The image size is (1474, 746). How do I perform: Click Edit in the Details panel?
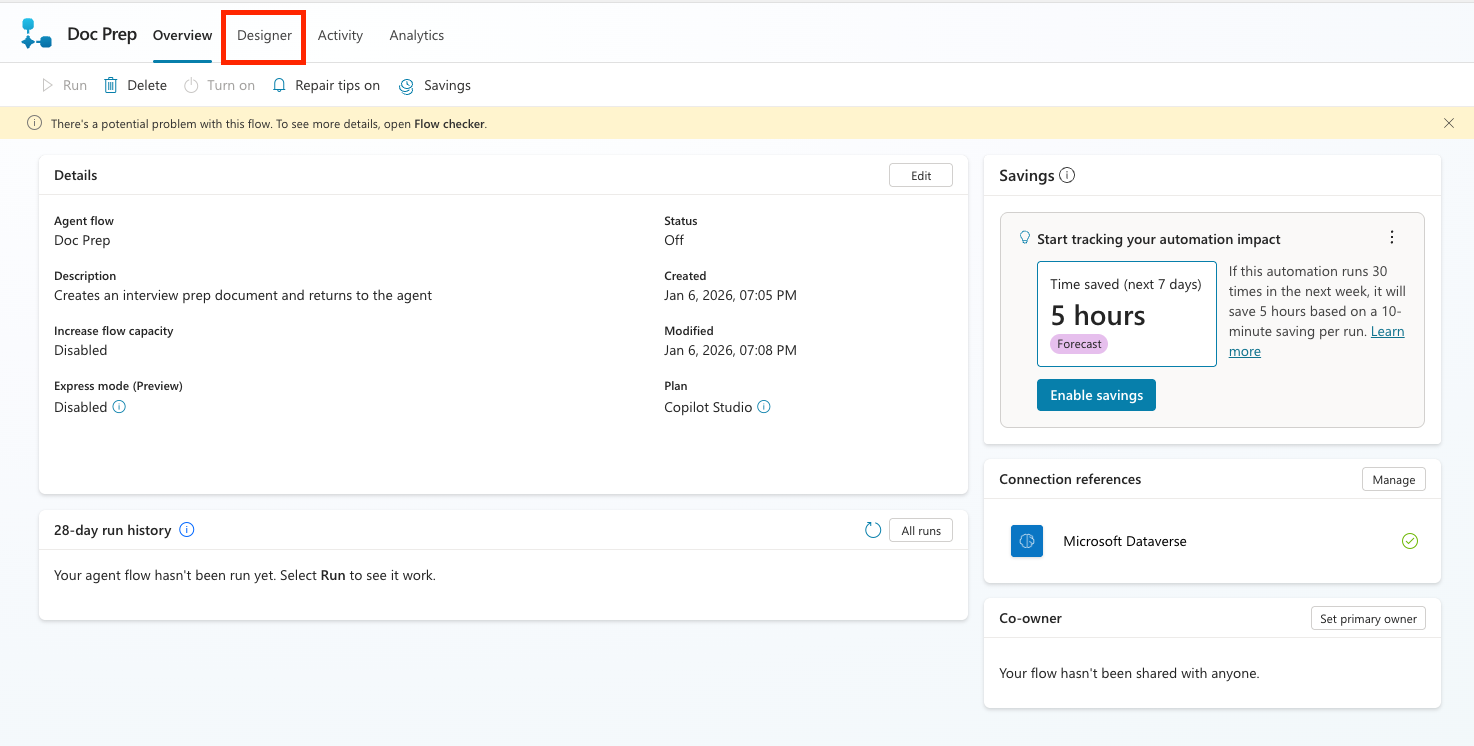point(920,176)
